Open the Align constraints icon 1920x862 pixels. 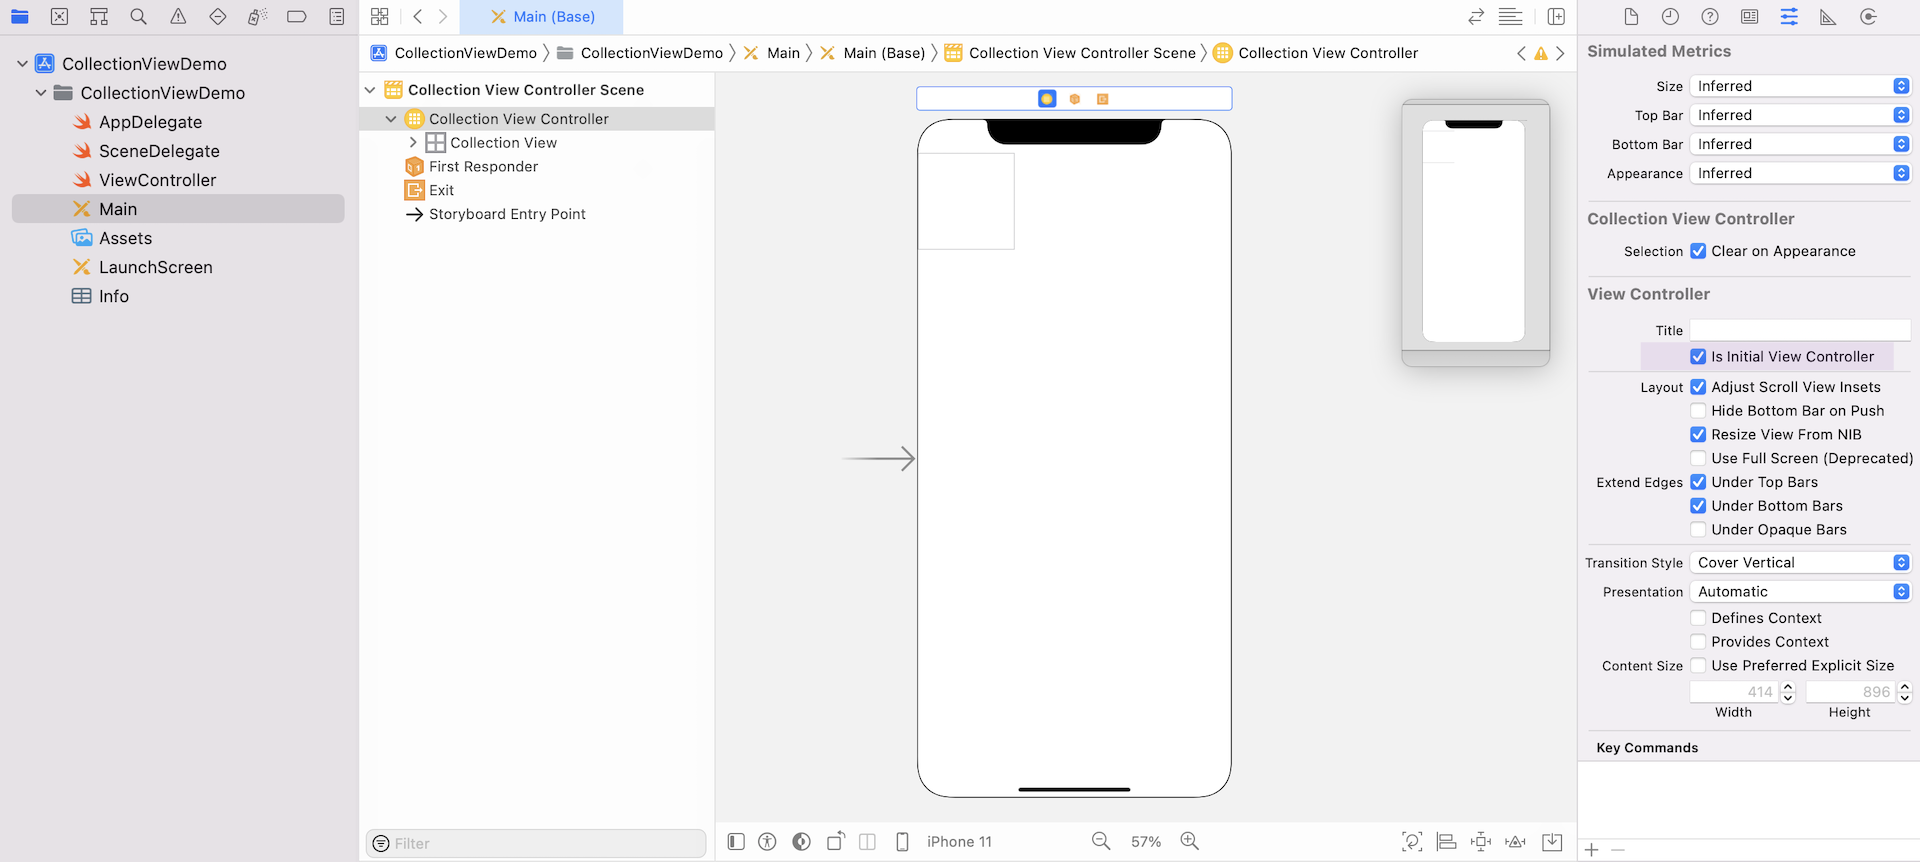coord(1446,842)
